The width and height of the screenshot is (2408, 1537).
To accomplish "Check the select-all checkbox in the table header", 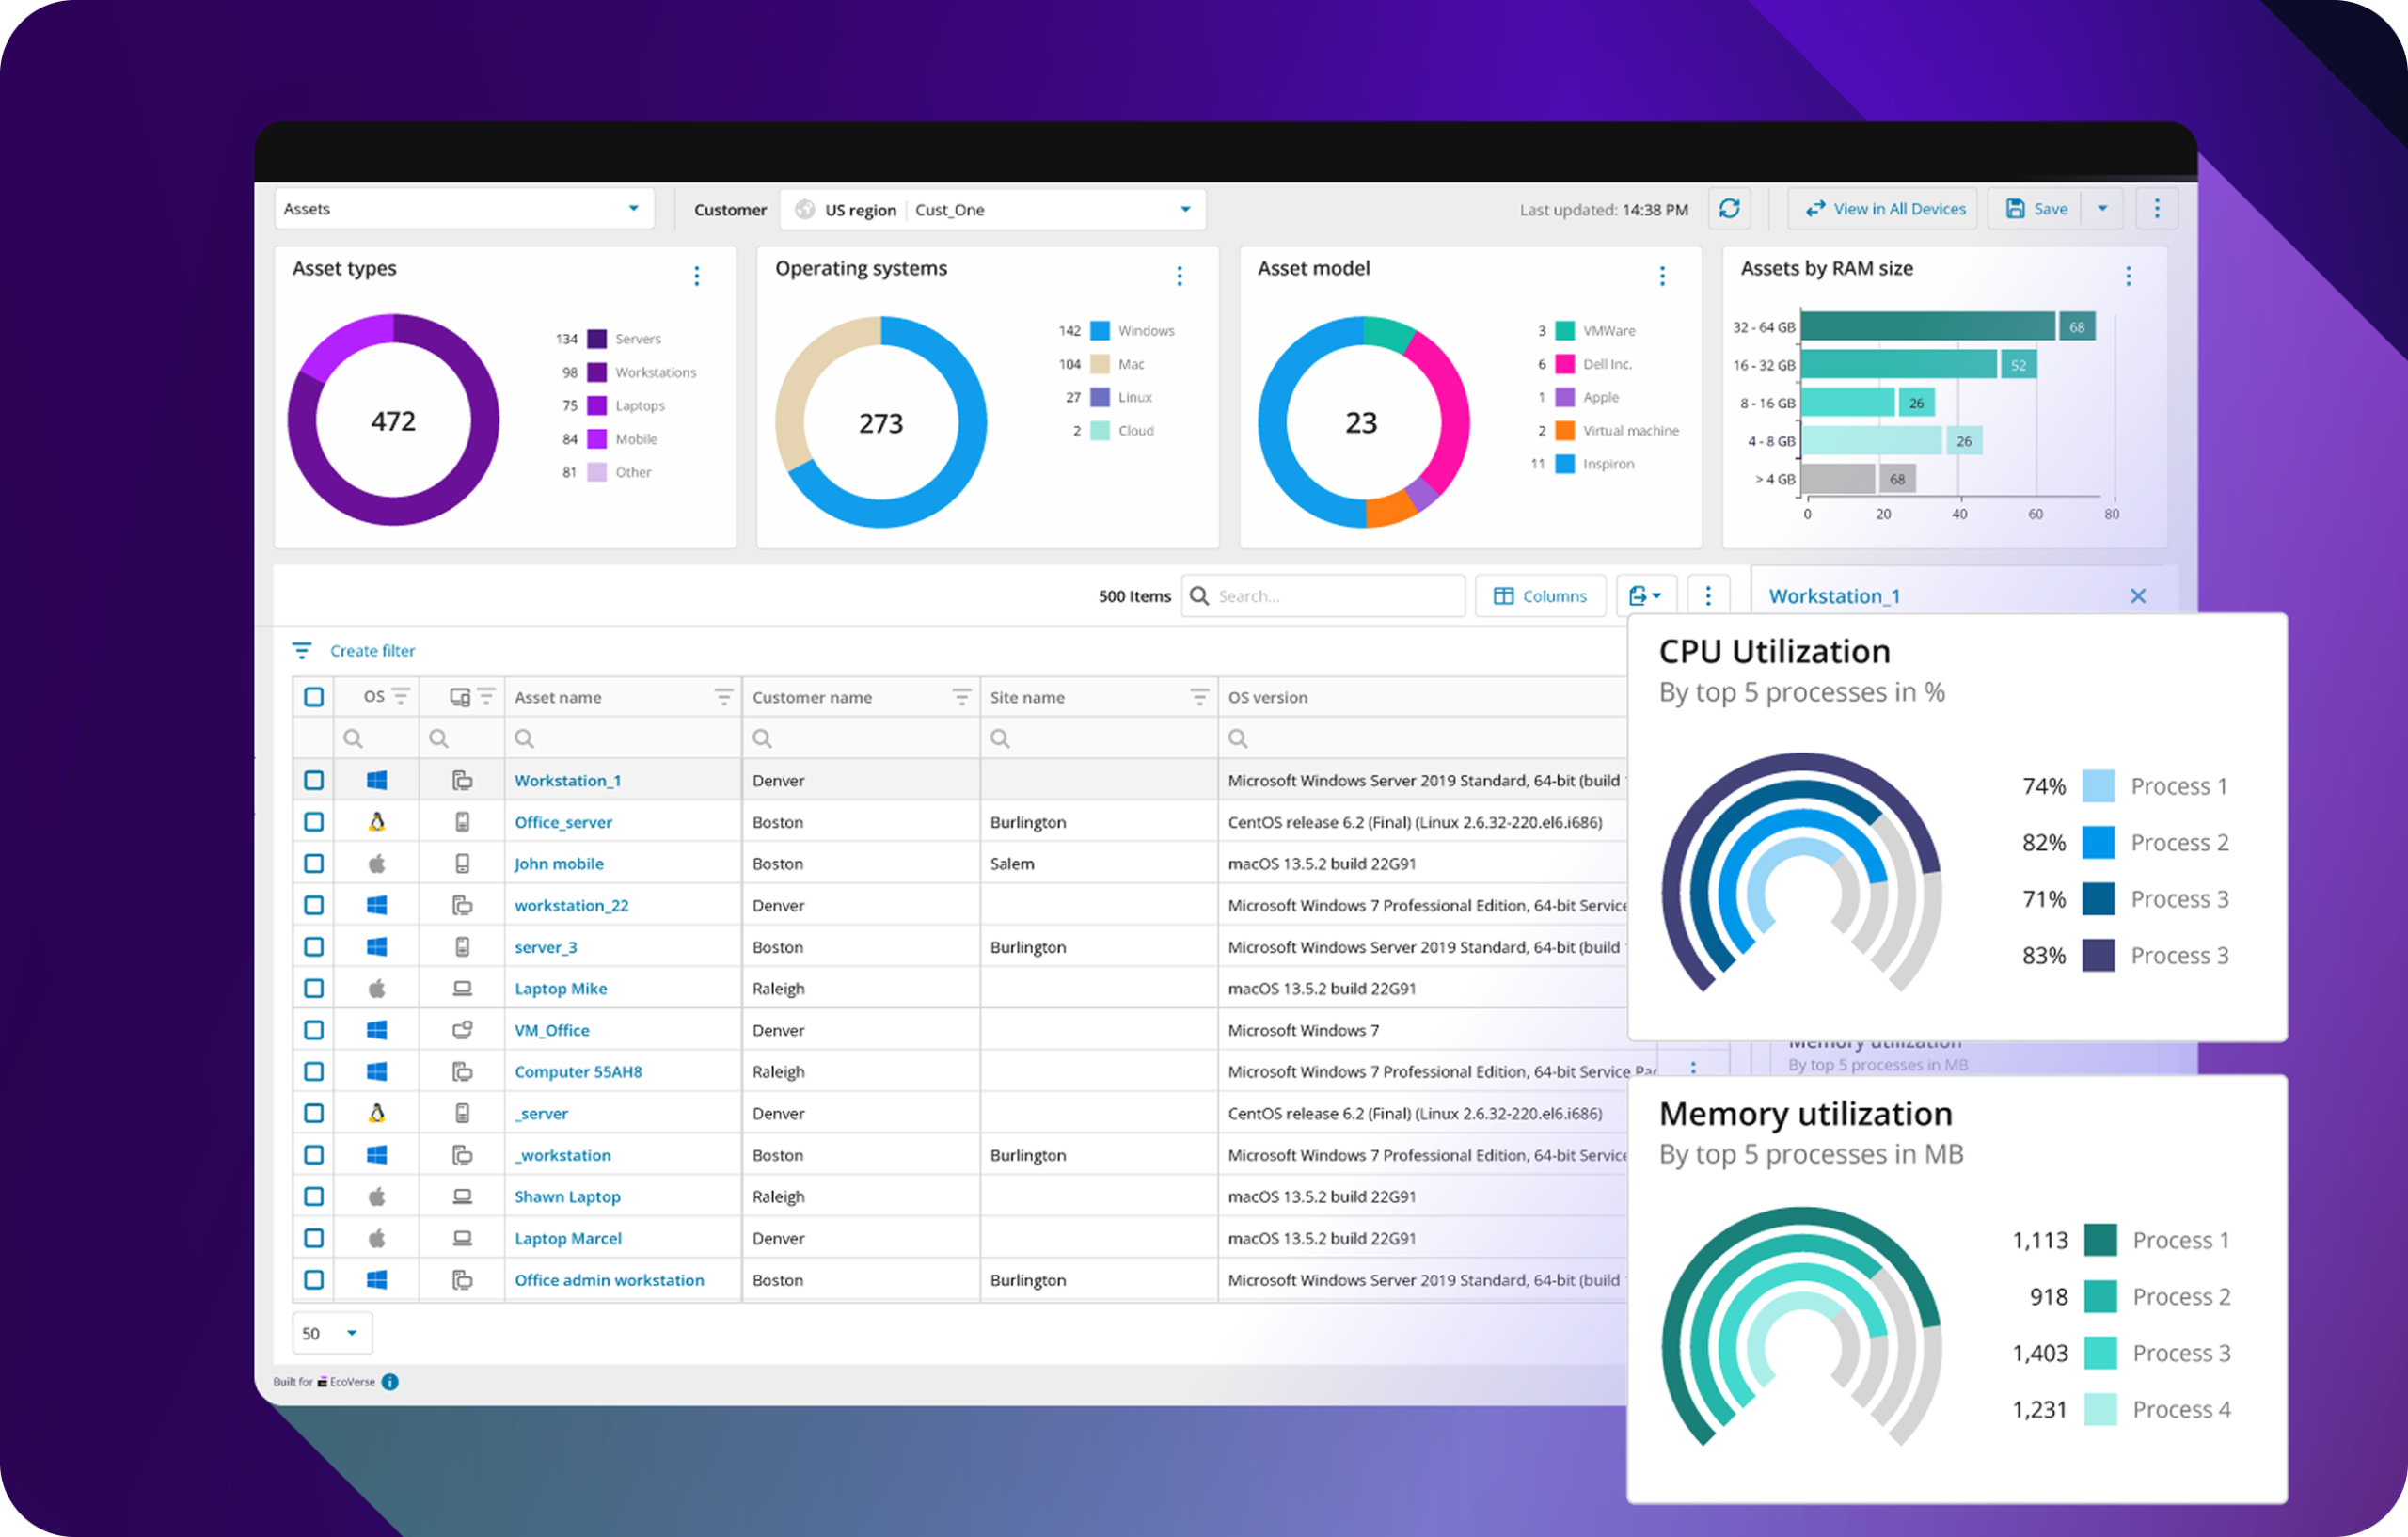I will [314, 697].
